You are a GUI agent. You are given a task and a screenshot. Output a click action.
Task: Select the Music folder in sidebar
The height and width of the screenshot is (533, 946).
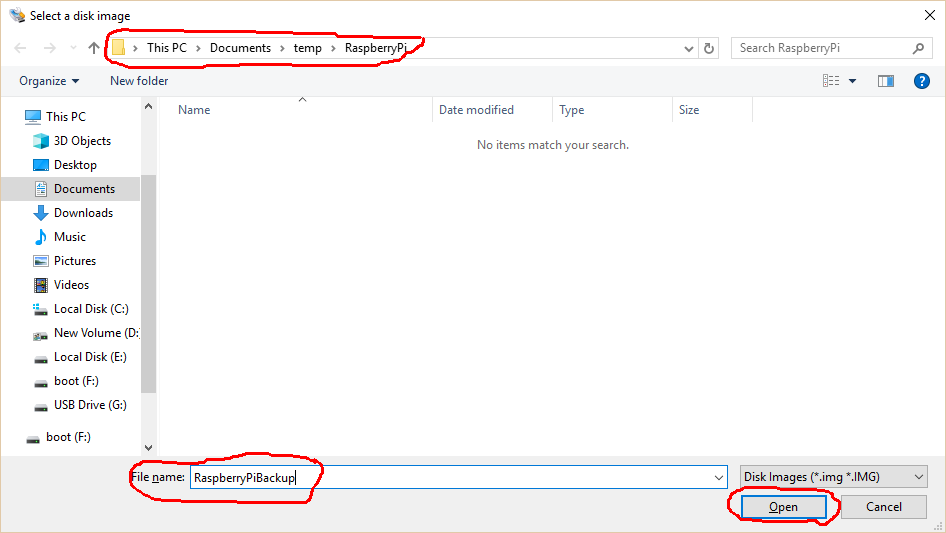click(x=69, y=237)
